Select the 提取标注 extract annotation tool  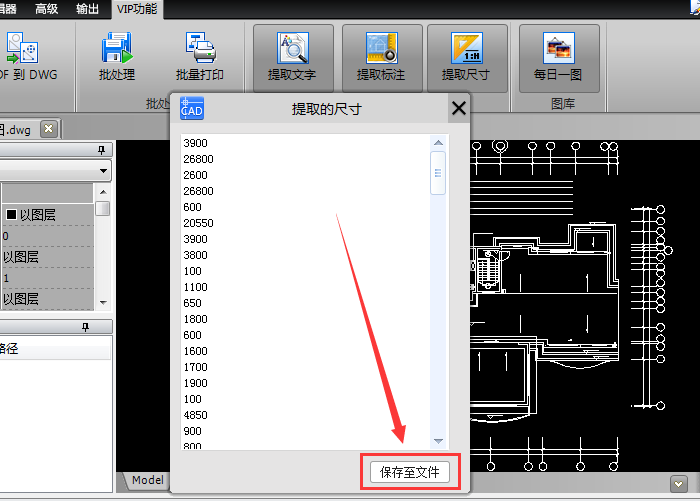point(382,58)
